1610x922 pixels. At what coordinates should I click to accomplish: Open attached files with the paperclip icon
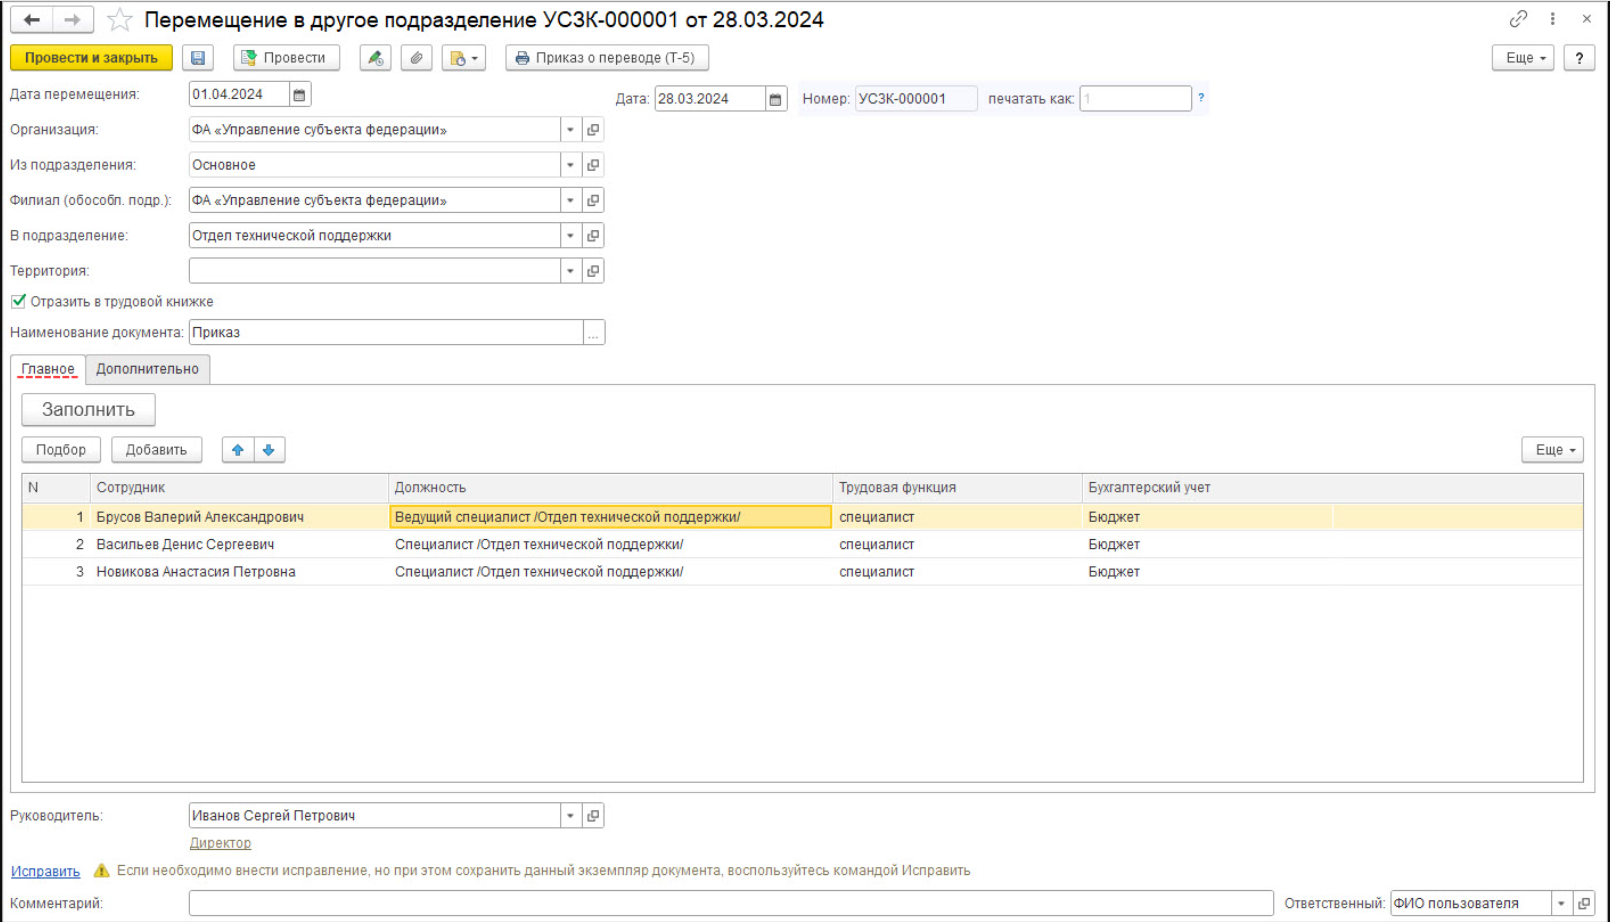tap(416, 58)
